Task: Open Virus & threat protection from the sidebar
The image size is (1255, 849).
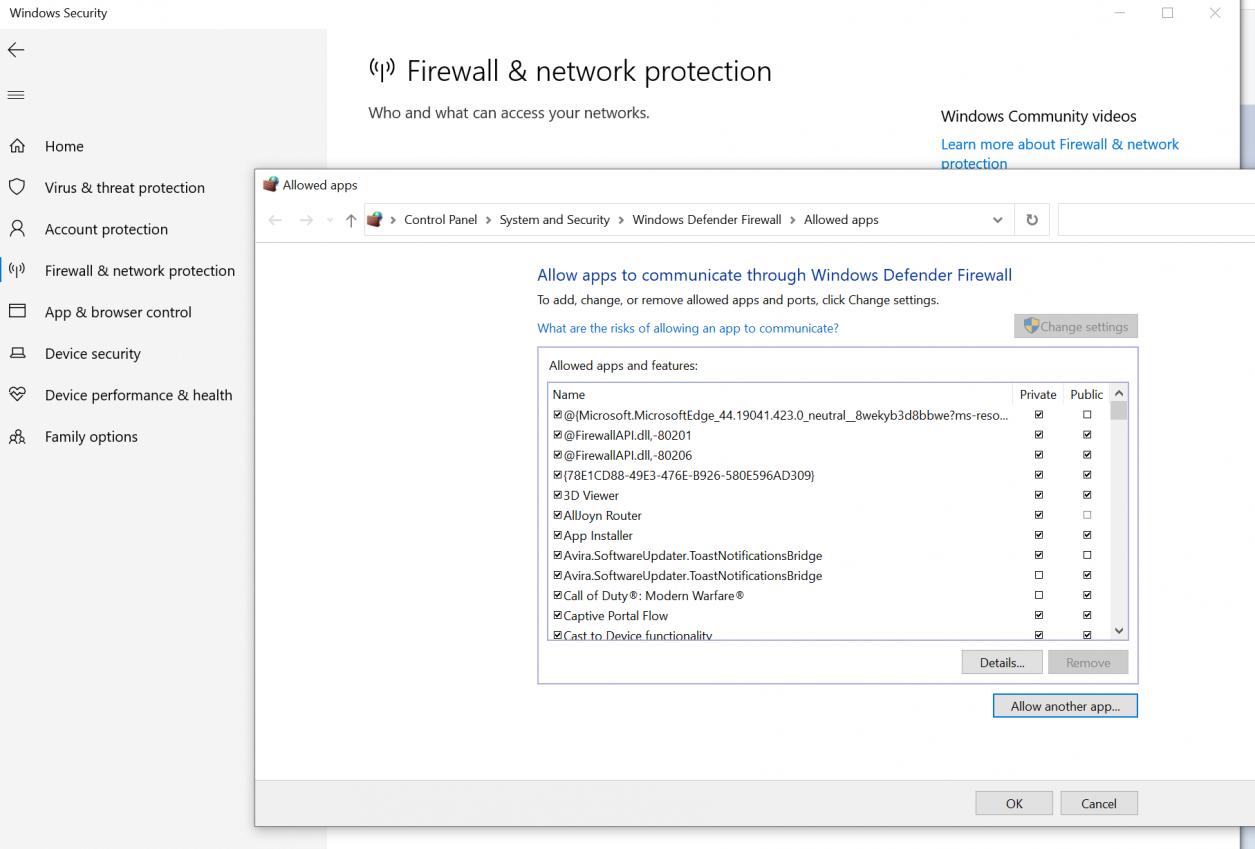Action: tap(124, 187)
